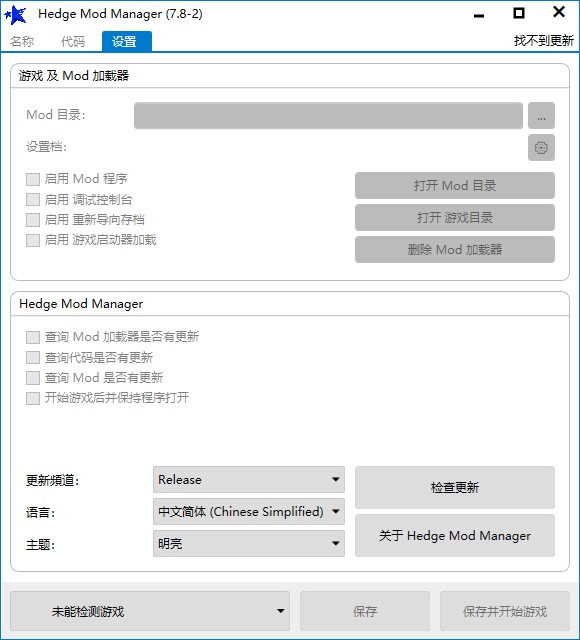Tick the 启用 游戏启动器加载 checkbox

[x=33, y=240]
